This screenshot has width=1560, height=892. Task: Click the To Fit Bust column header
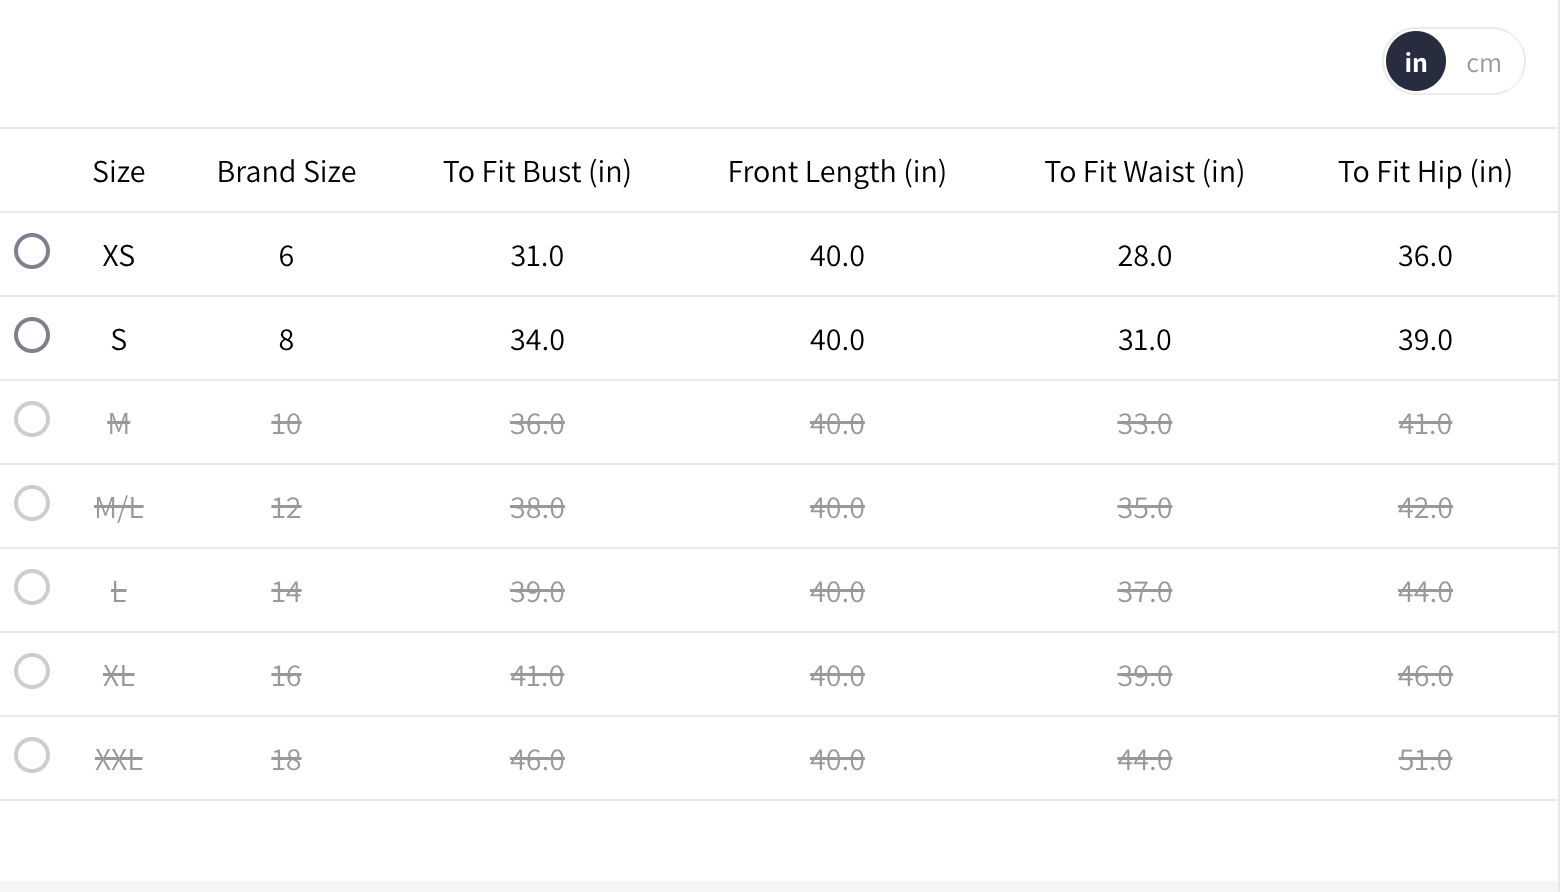537,172
